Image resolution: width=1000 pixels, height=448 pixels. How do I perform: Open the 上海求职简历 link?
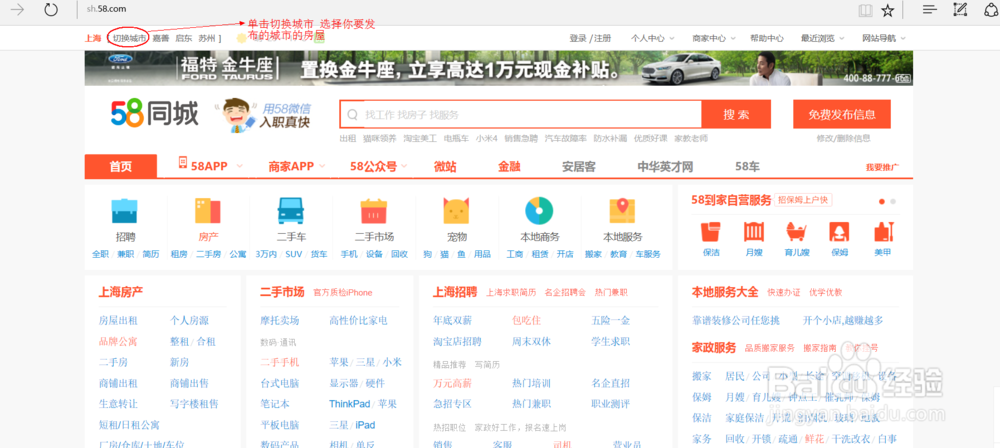pos(511,293)
